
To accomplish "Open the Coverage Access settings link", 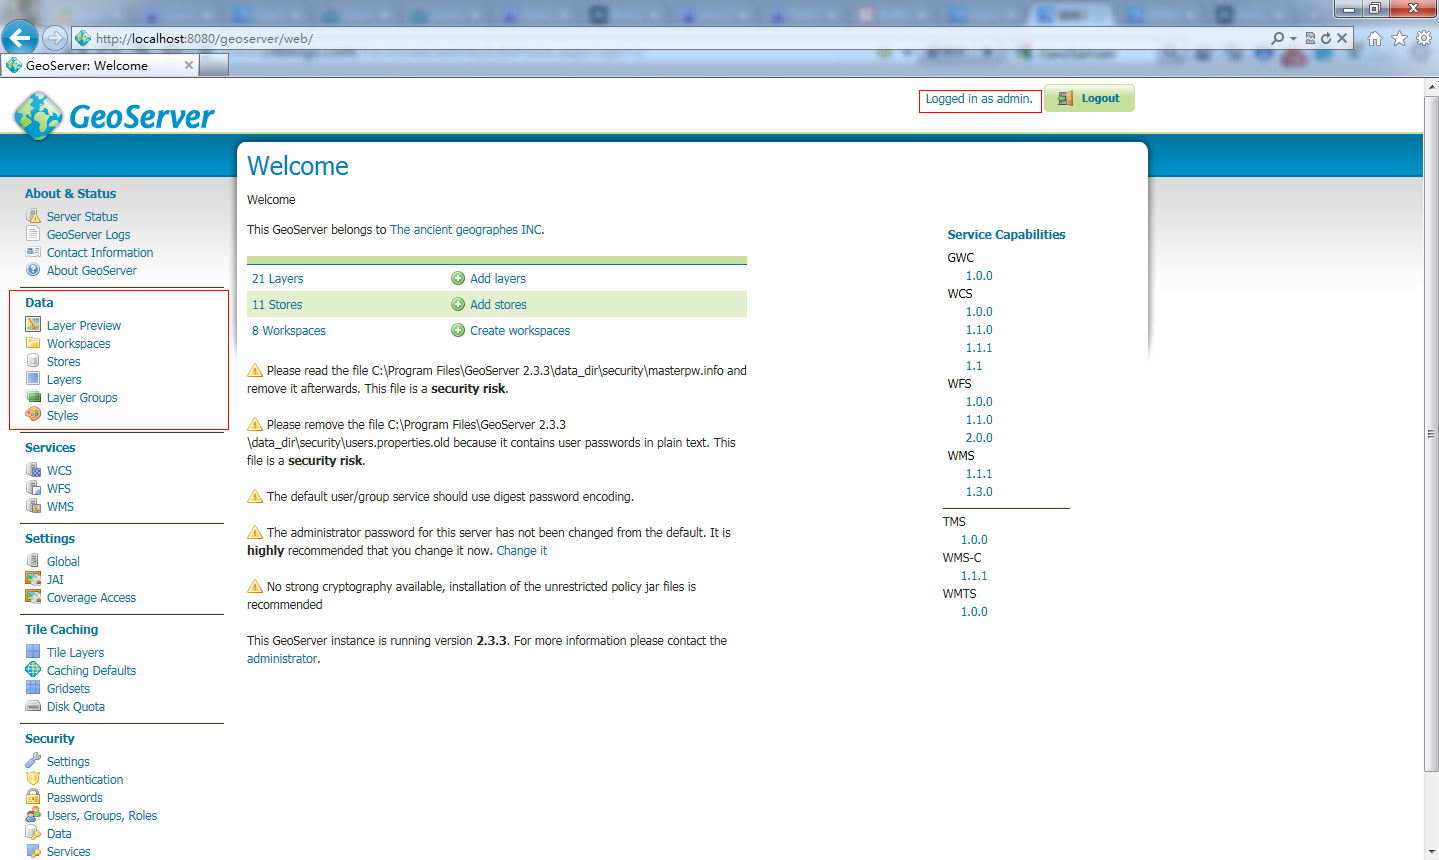I will pos(91,598).
